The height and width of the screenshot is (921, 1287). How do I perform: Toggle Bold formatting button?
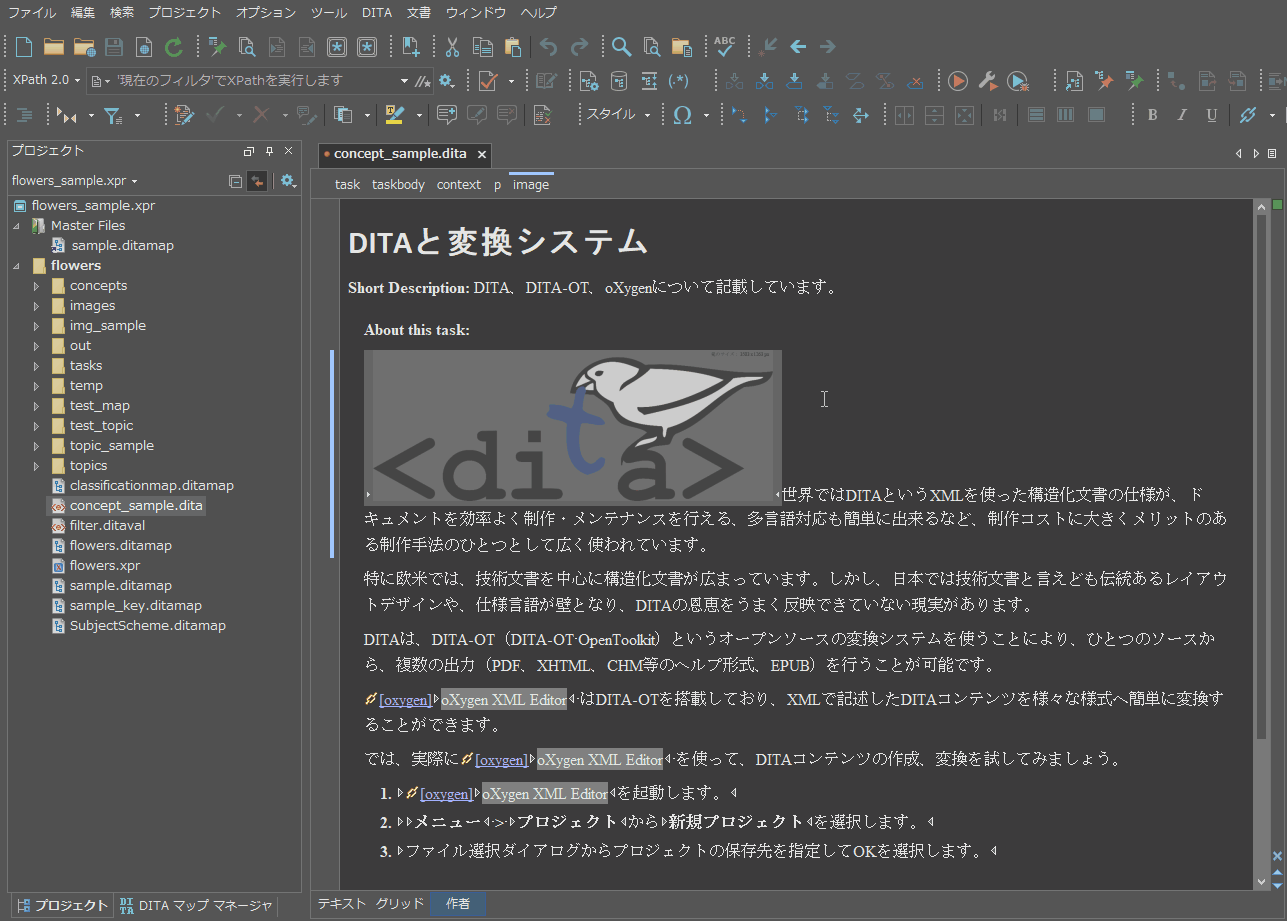coord(1152,115)
